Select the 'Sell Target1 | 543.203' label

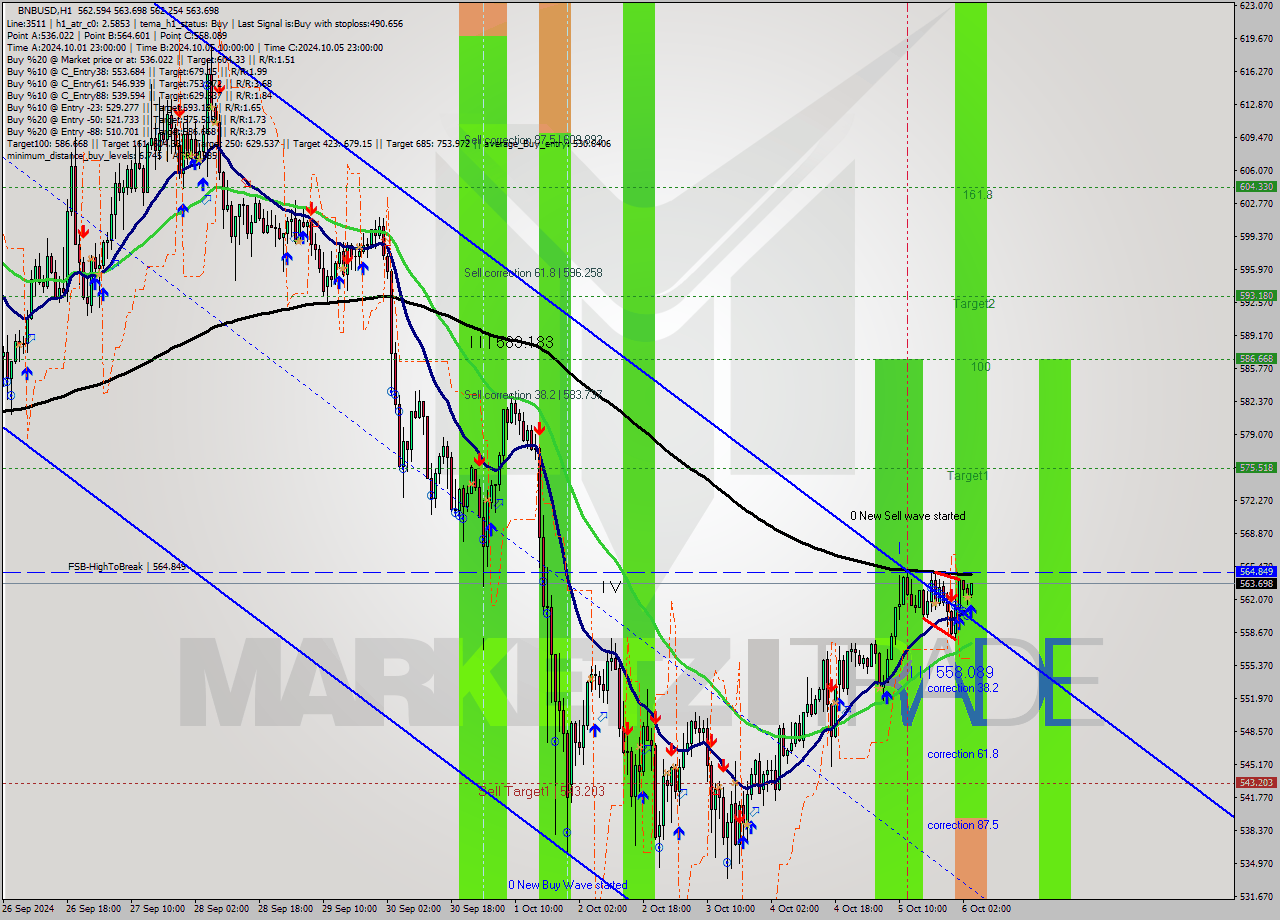[541, 791]
